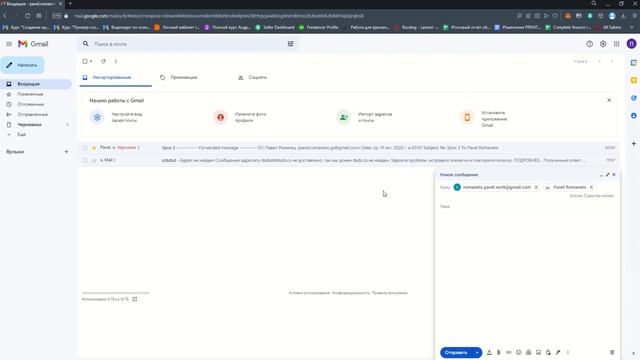Viewport: 640px width, 360px height.
Task: Toggle text formatting options in compose
Action: point(489,352)
